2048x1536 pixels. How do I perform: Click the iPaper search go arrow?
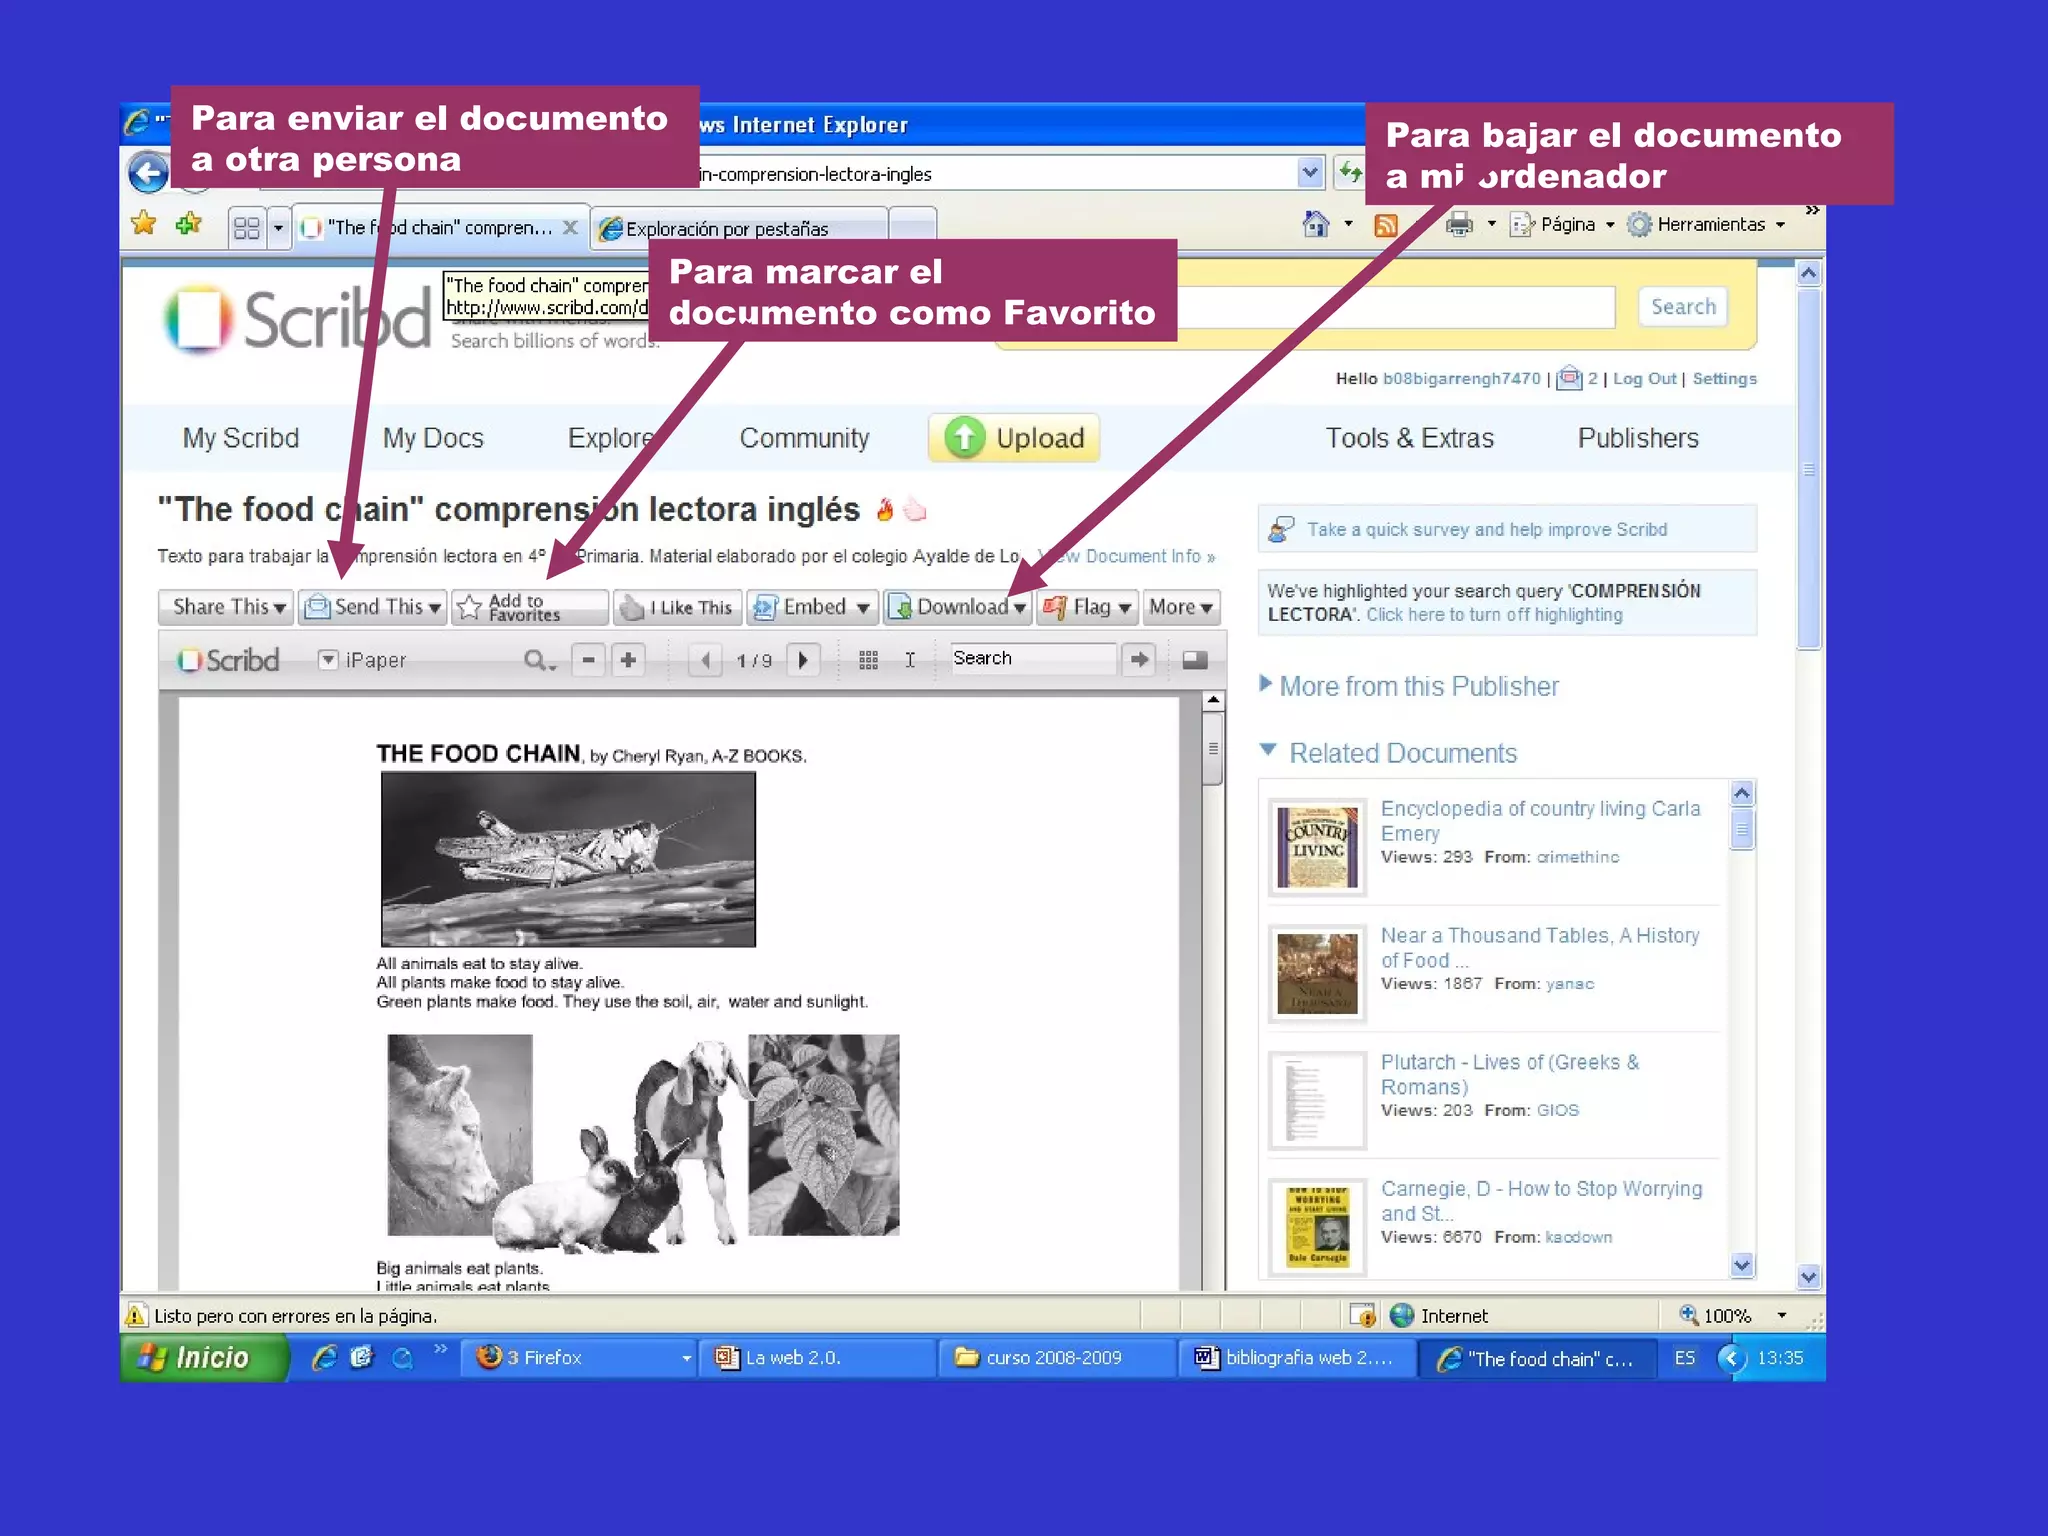pos(1139,659)
